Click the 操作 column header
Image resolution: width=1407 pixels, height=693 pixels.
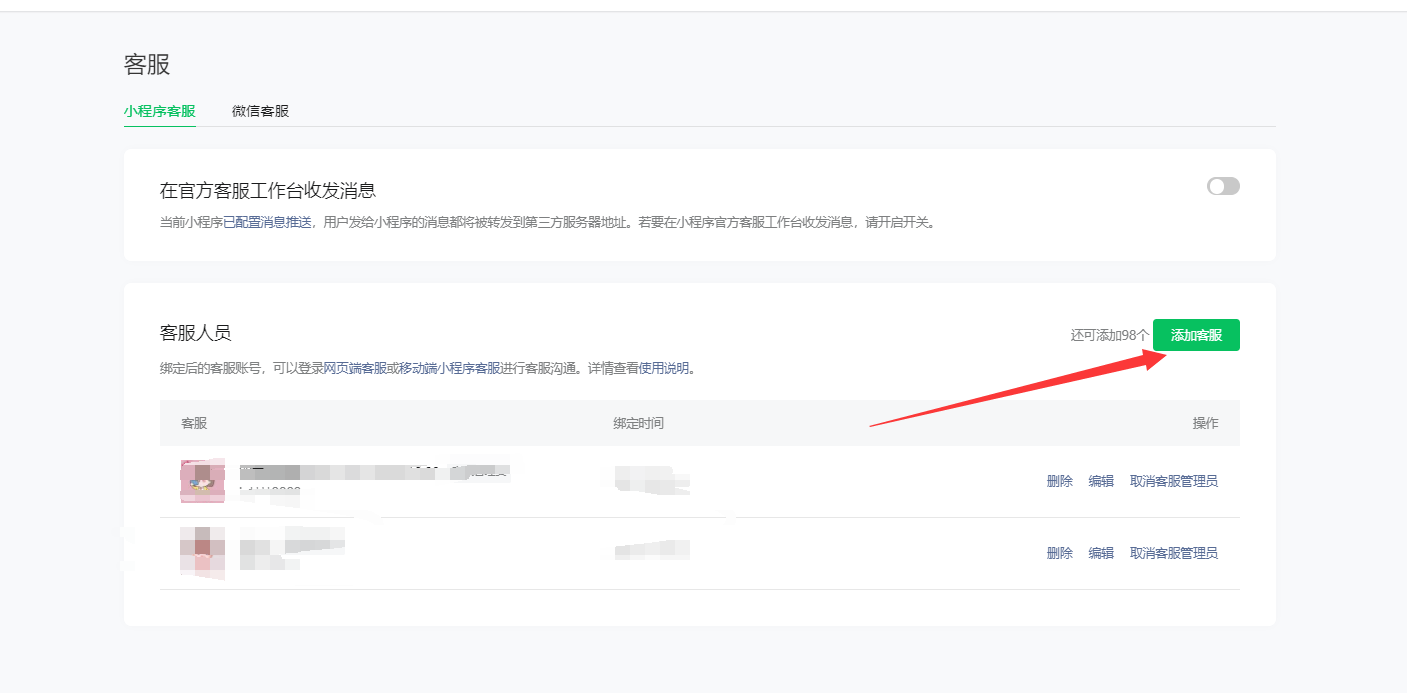point(1205,423)
